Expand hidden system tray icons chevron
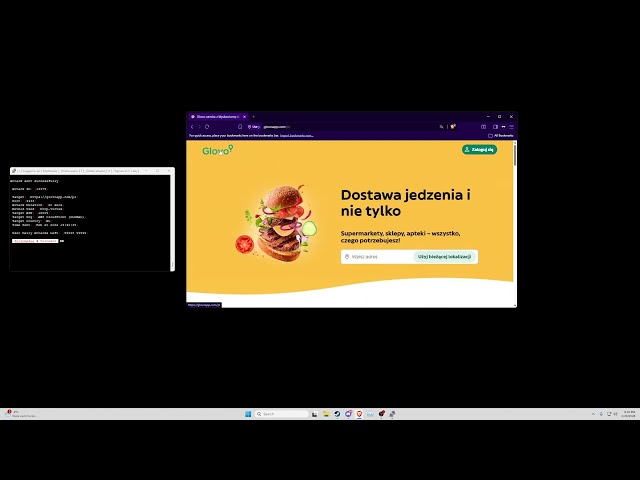 pos(592,413)
